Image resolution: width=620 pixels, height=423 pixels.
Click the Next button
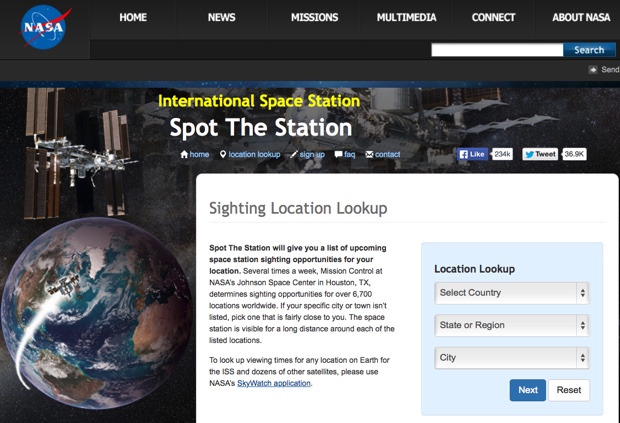click(x=528, y=390)
